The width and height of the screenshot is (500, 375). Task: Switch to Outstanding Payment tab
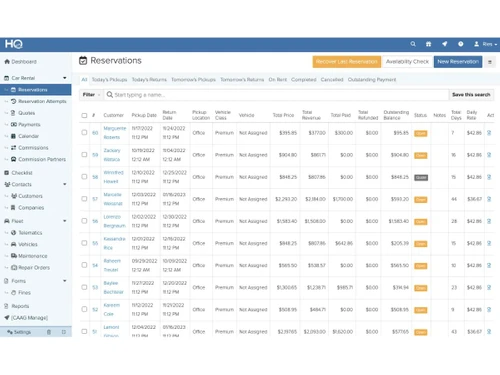coord(372,80)
